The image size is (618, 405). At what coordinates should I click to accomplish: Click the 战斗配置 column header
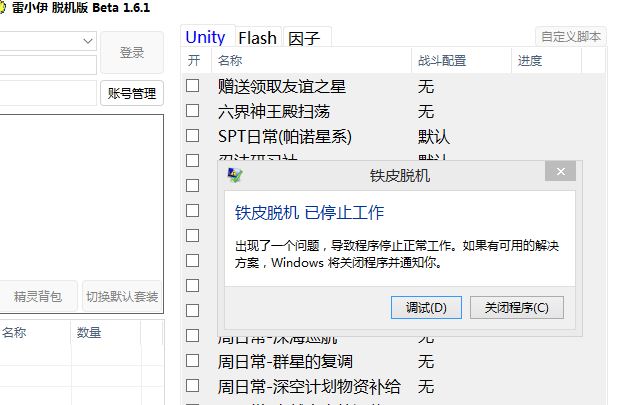point(442,61)
